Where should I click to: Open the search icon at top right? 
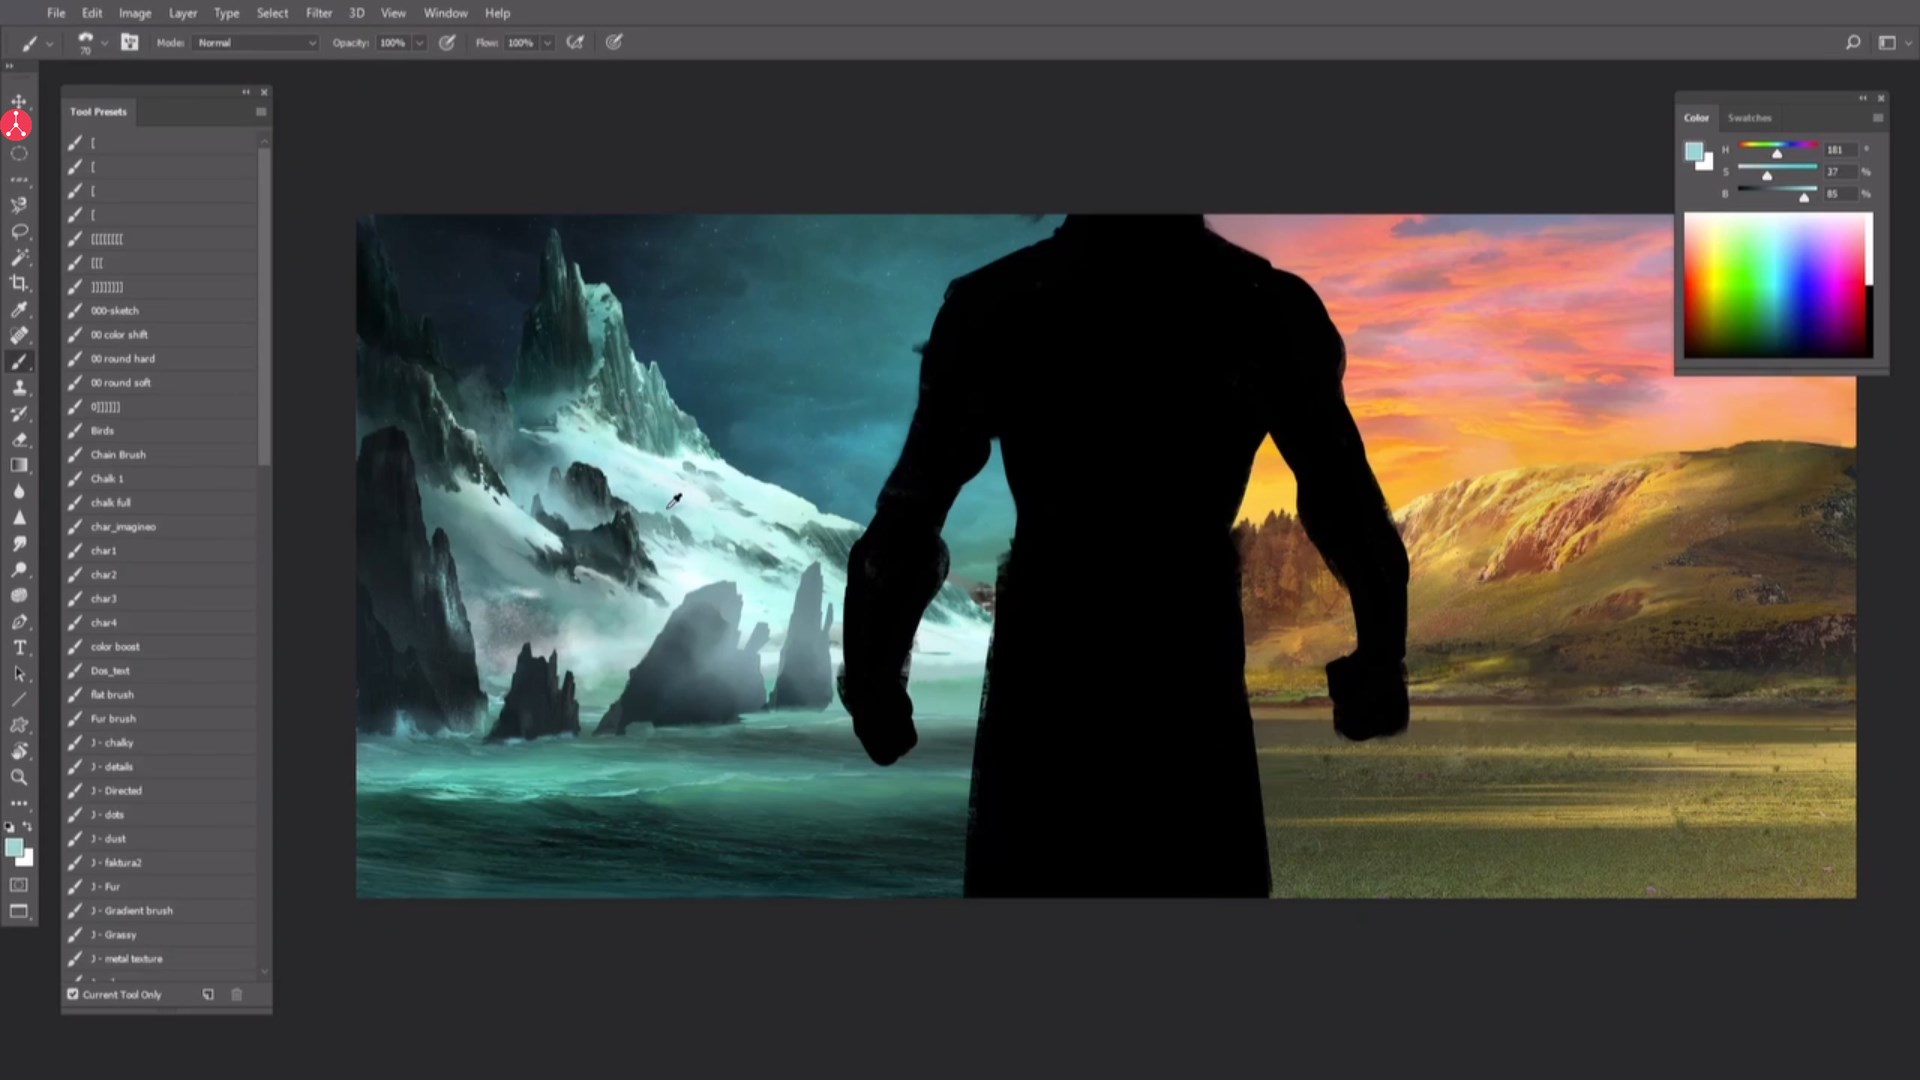point(1852,43)
